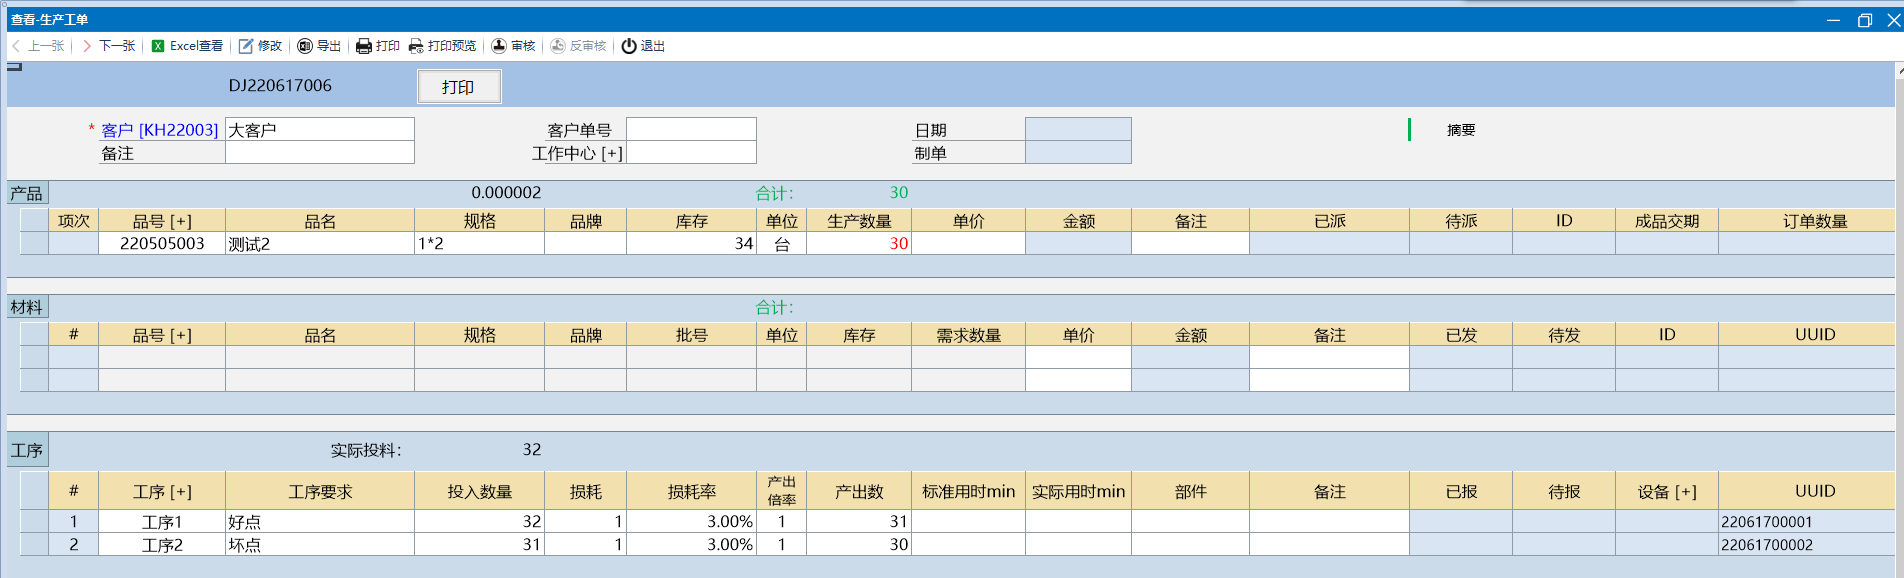Expand the 工序 [+] column lookup
Image resolution: width=1904 pixels, height=578 pixels.
[x=161, y=492]
